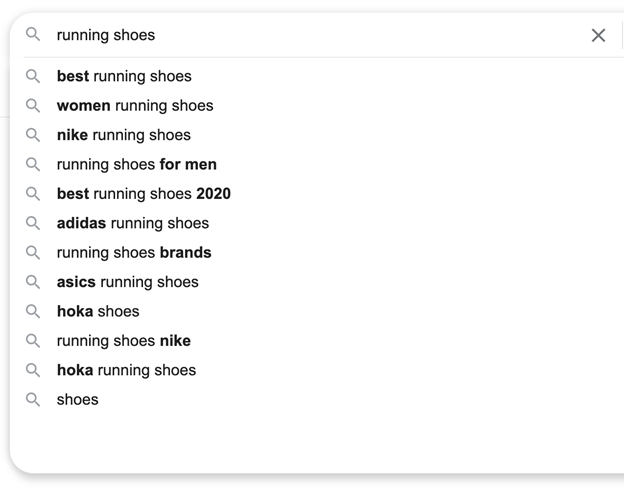The image size is (624, 488).
Task: Choose the "women running shoes" suggestion
Action: [135, 105]
